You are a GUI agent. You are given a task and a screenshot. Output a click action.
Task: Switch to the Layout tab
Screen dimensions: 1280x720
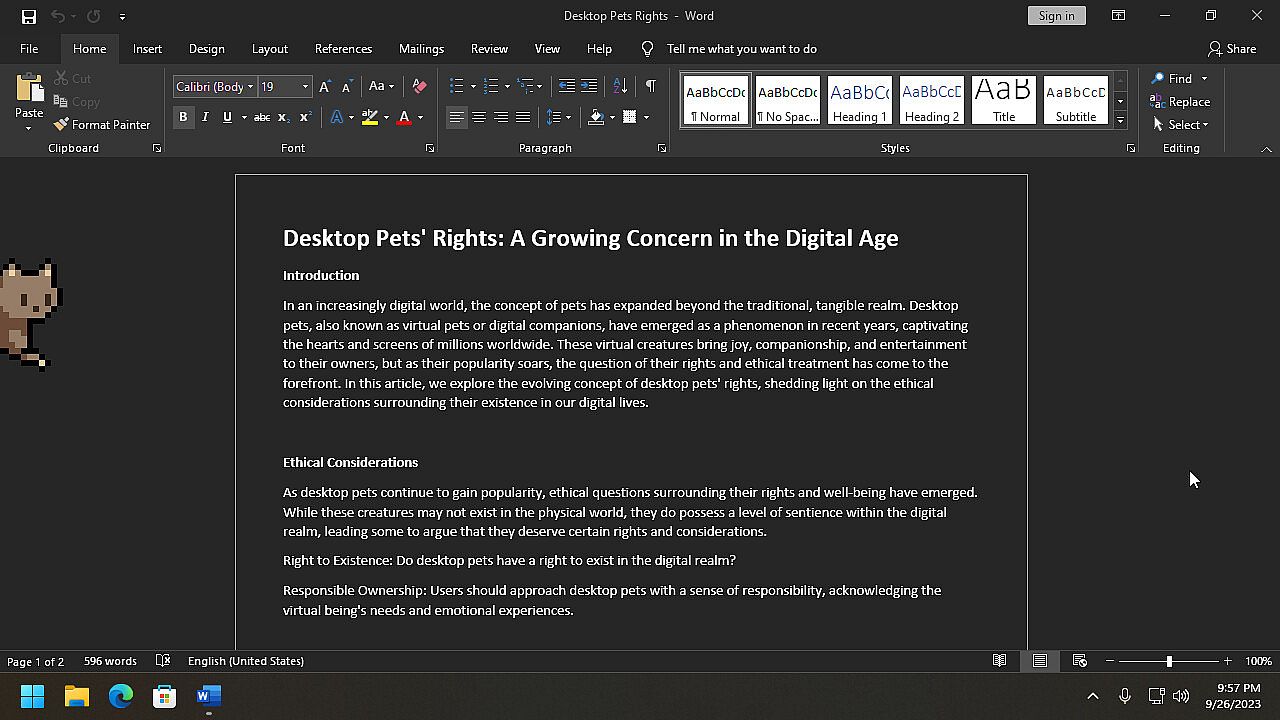click(x=269, y=49)
